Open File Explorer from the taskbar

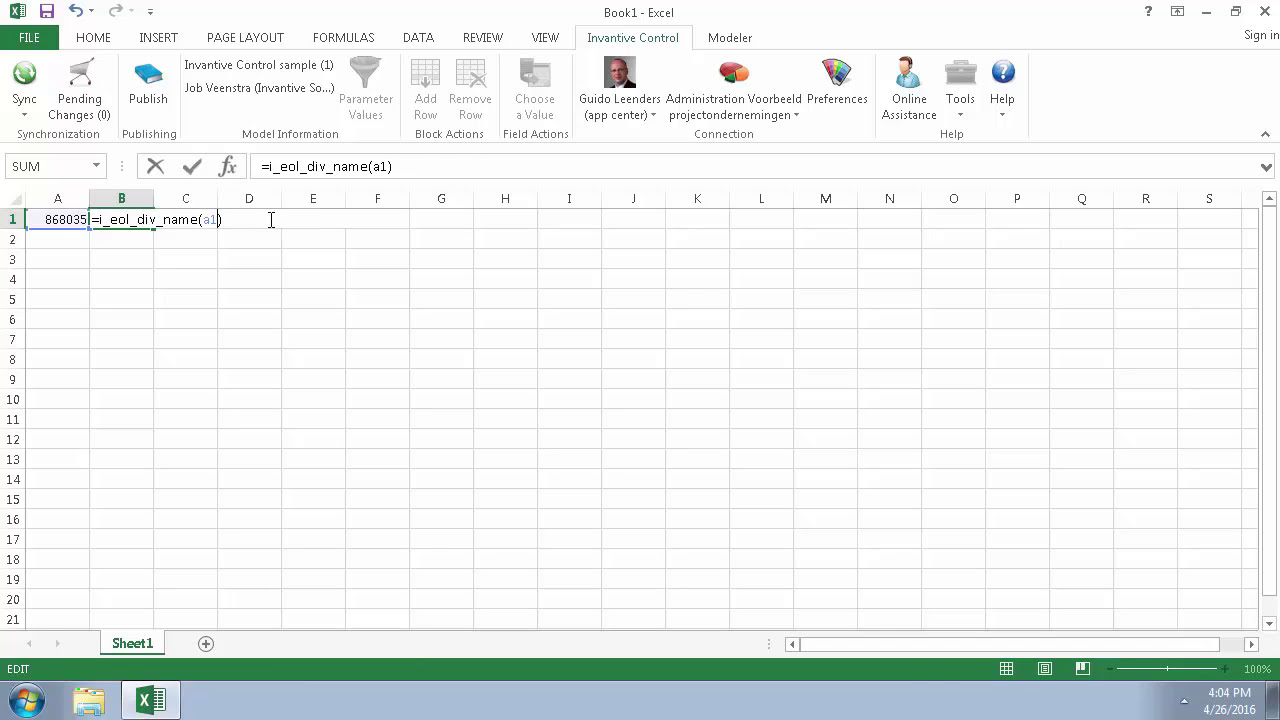(x=89, y=700)
